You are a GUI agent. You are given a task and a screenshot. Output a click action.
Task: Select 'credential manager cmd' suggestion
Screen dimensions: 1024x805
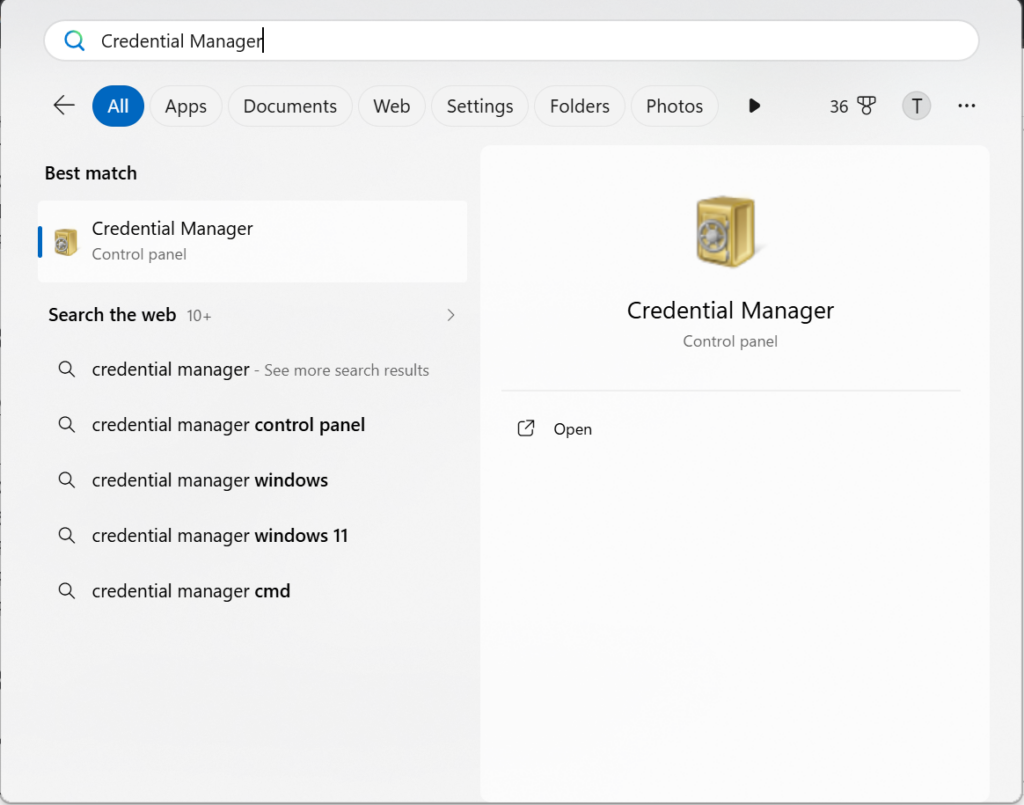point(252,592)
